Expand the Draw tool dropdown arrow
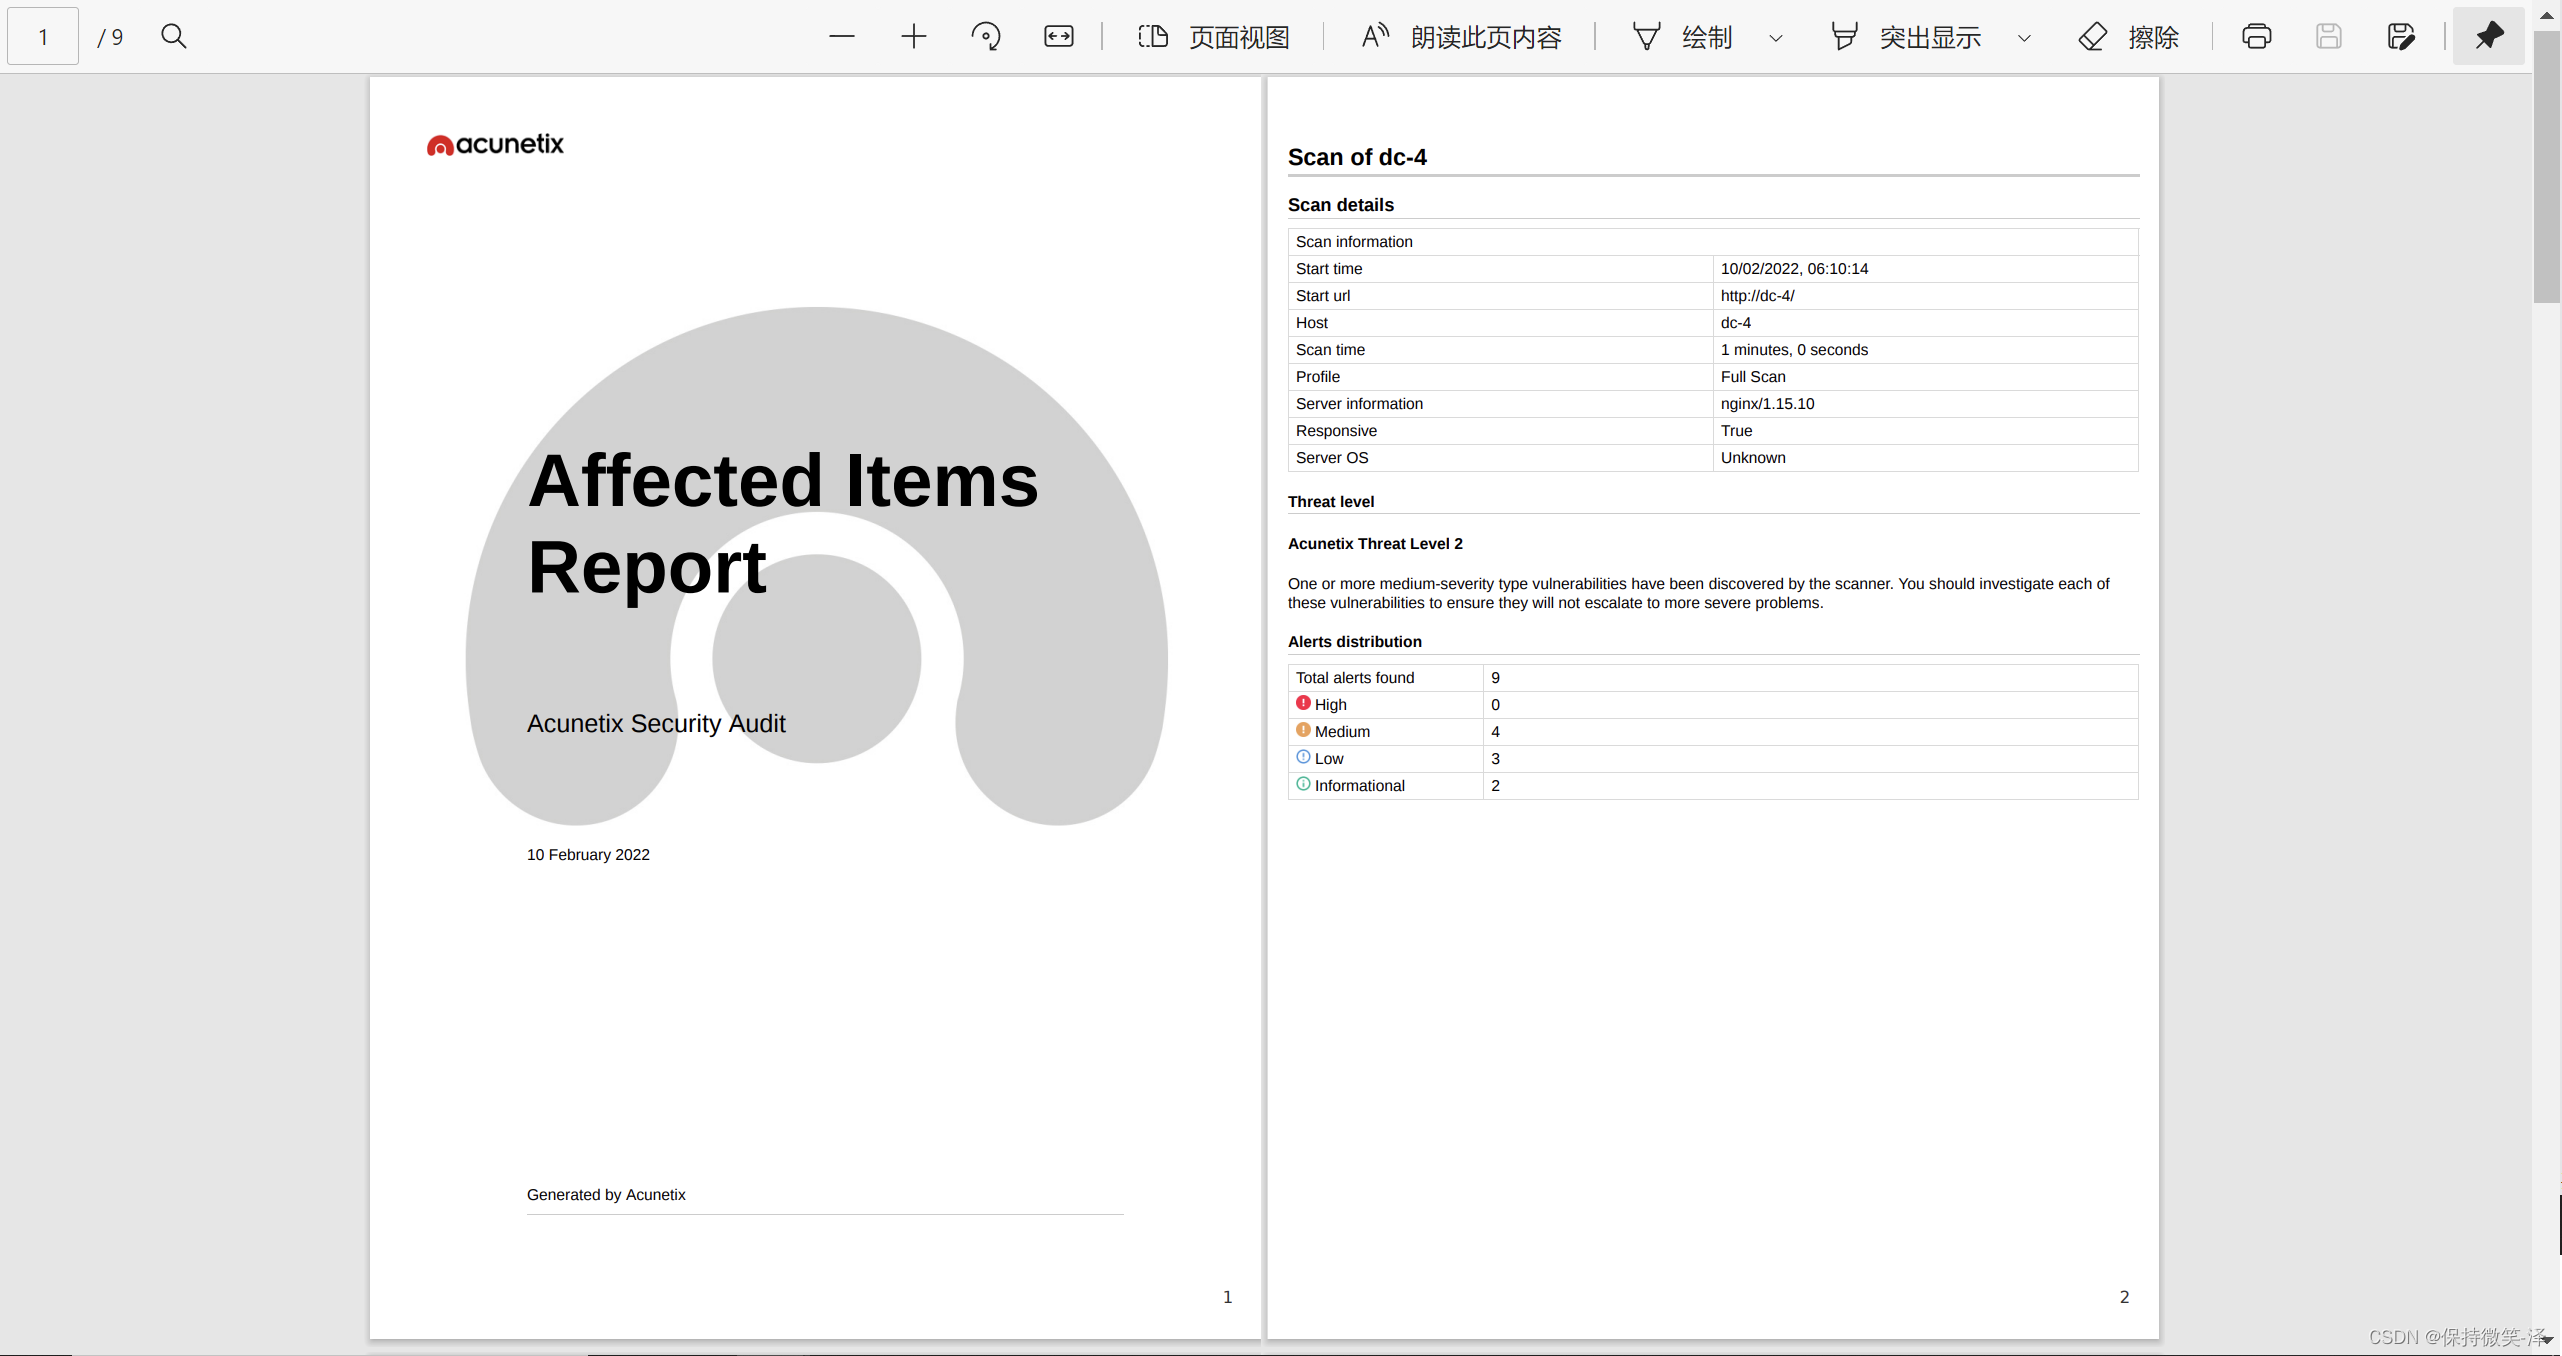The width and height of the screenshot is (2562, 1356). pyautogui.click(x=1776, y=38)
